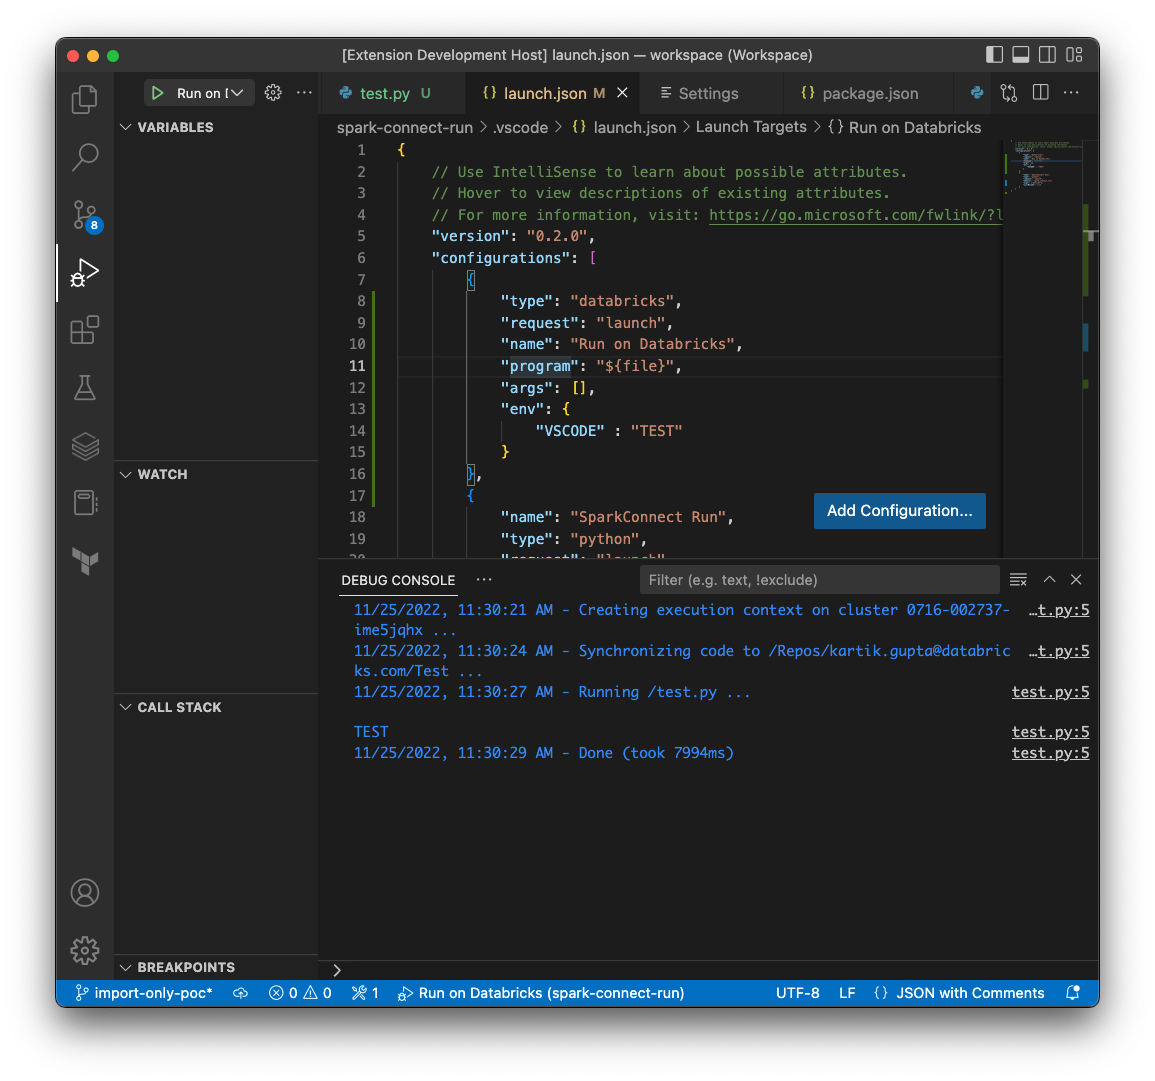Image resolution: width=1155 pixels, height=1081 pixels.
Task: Click the tools indicator with count 1 in status bar
Action: (365, 993)
